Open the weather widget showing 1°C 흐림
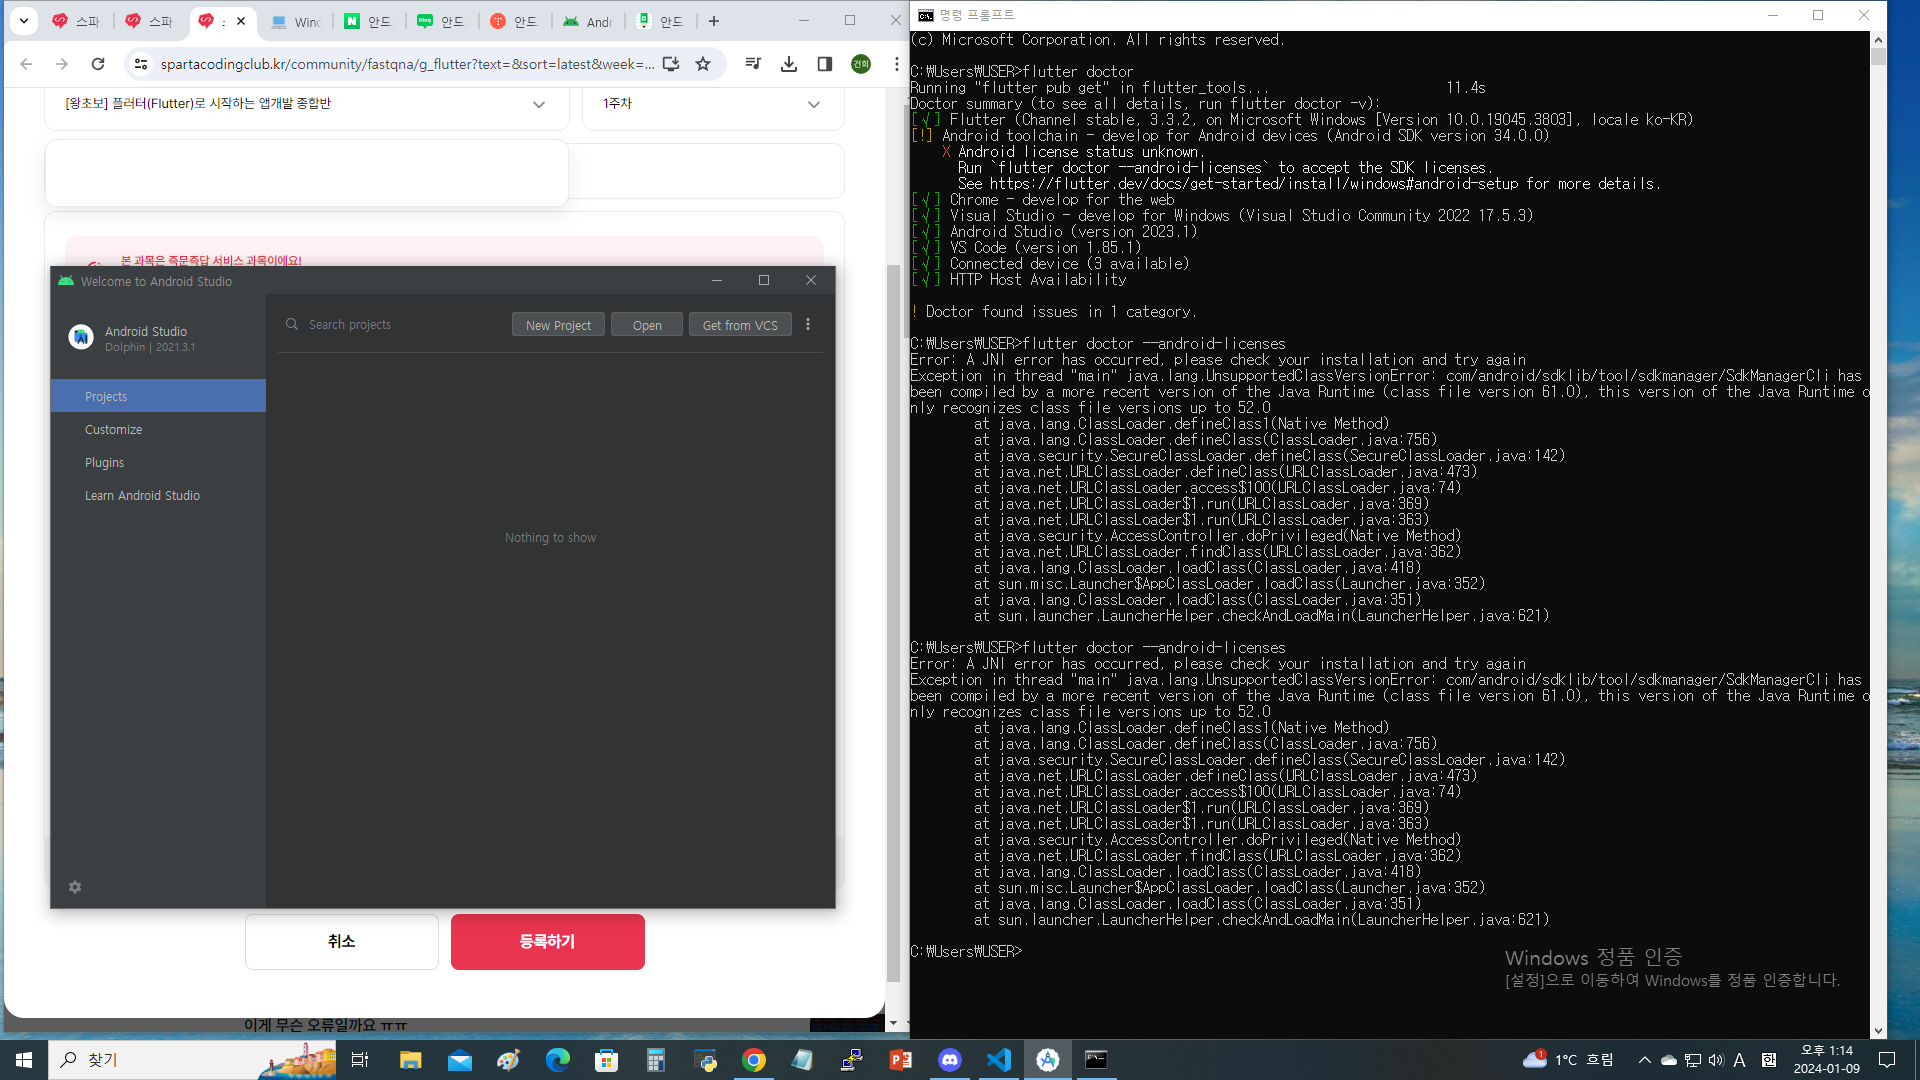Image resolution: width=1920 pixels, height=1080 pixels. [1568, 1060]
